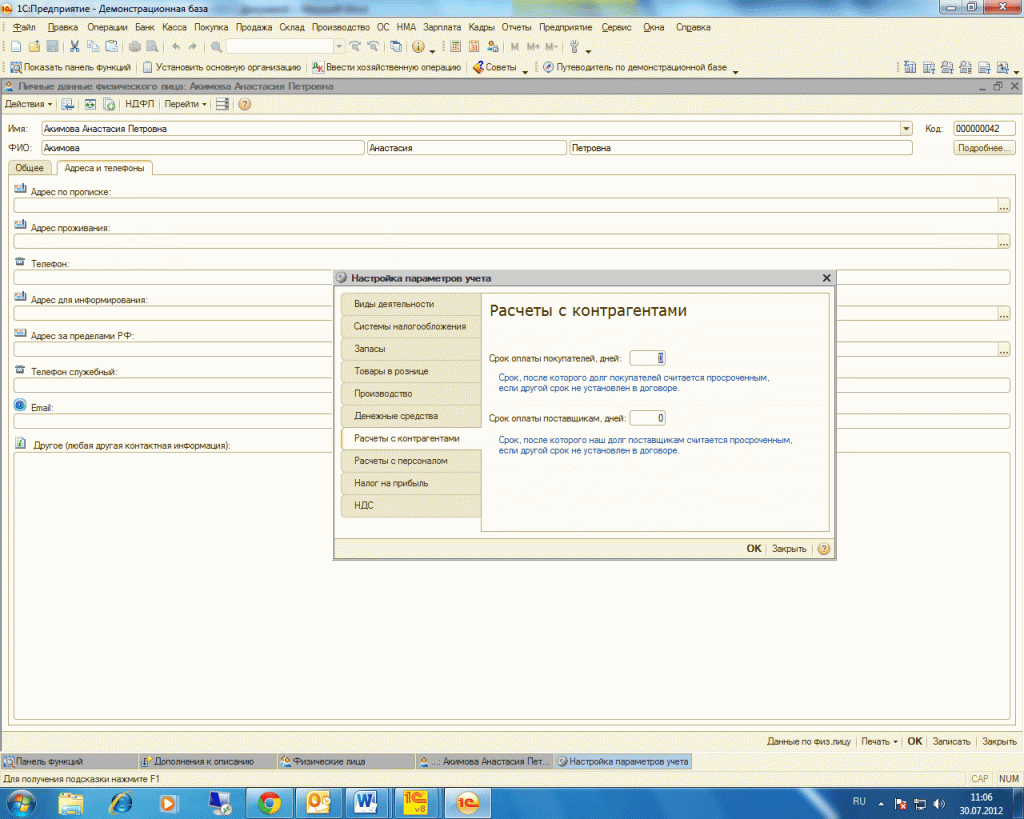Expand the Имя field dropdown arrow

(x=906, y=129)
